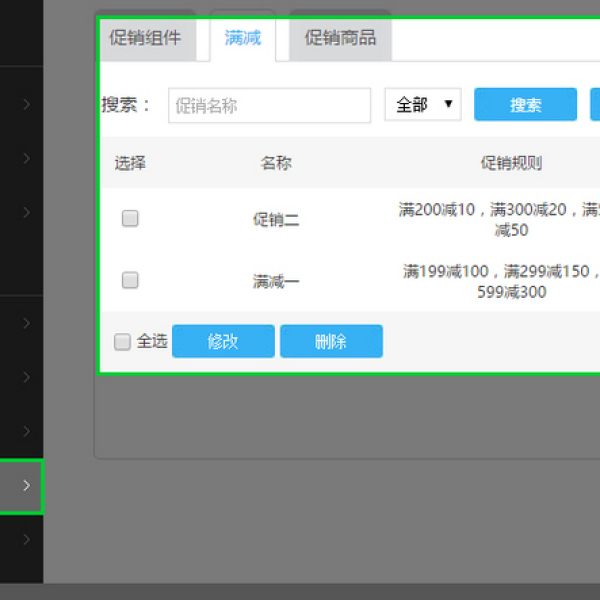Tick the checkbox for 促销二 row
The height and width of the screenshot is (600, 600).
click(x=130, y=219)
